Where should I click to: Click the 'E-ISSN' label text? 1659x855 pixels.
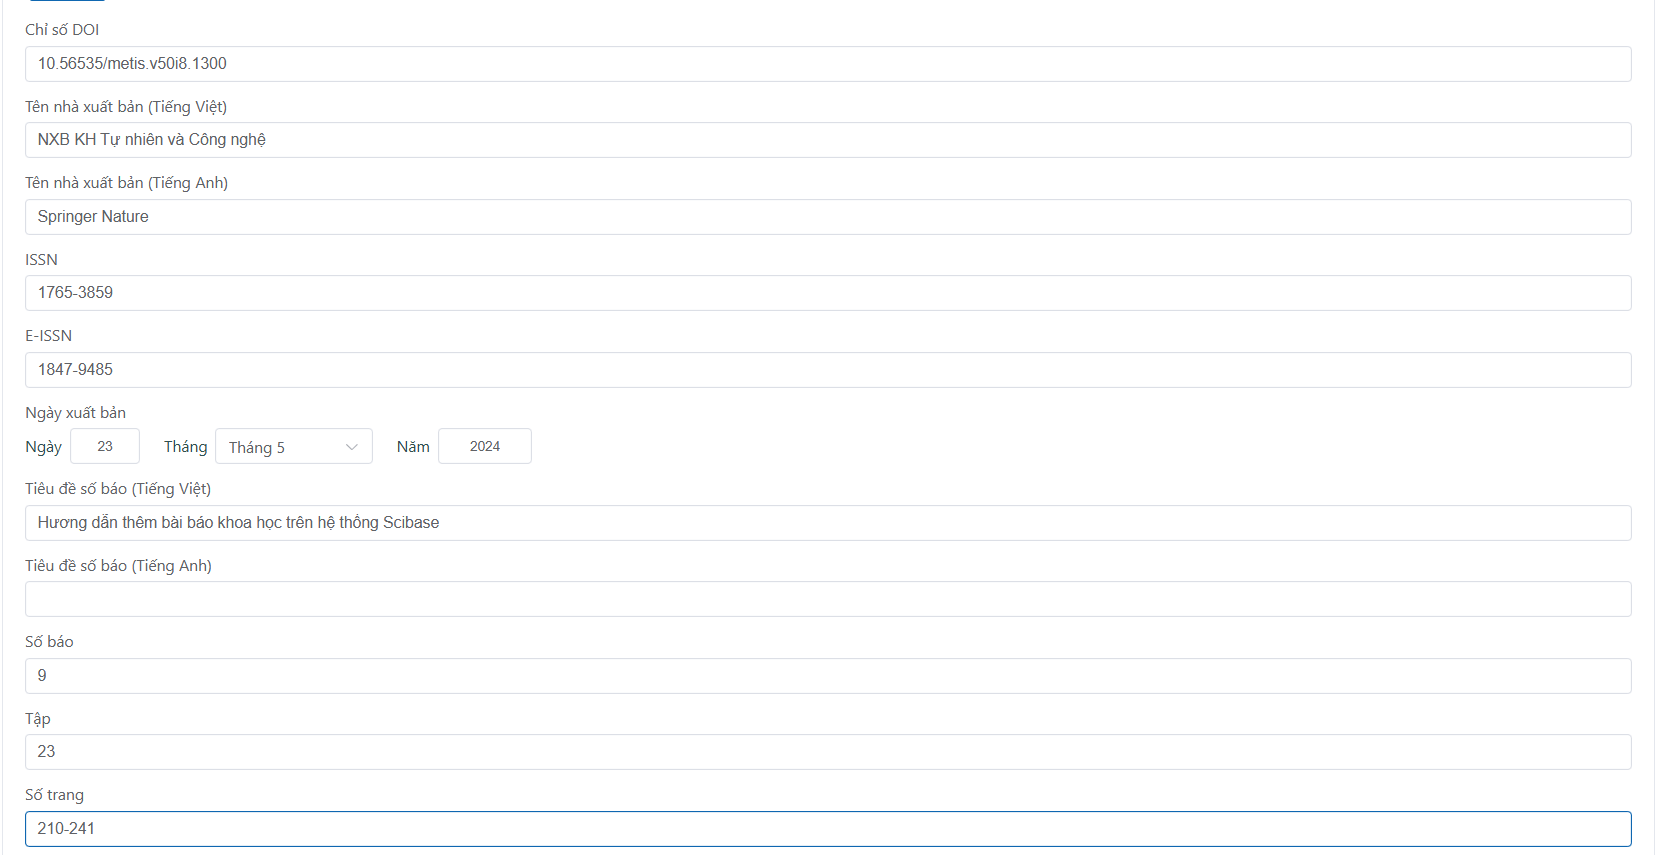48,336
